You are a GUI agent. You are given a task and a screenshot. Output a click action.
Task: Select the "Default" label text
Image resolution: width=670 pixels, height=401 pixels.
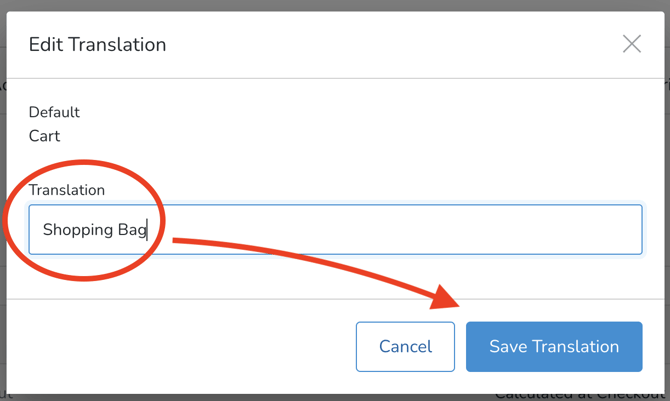click(54, 112)
